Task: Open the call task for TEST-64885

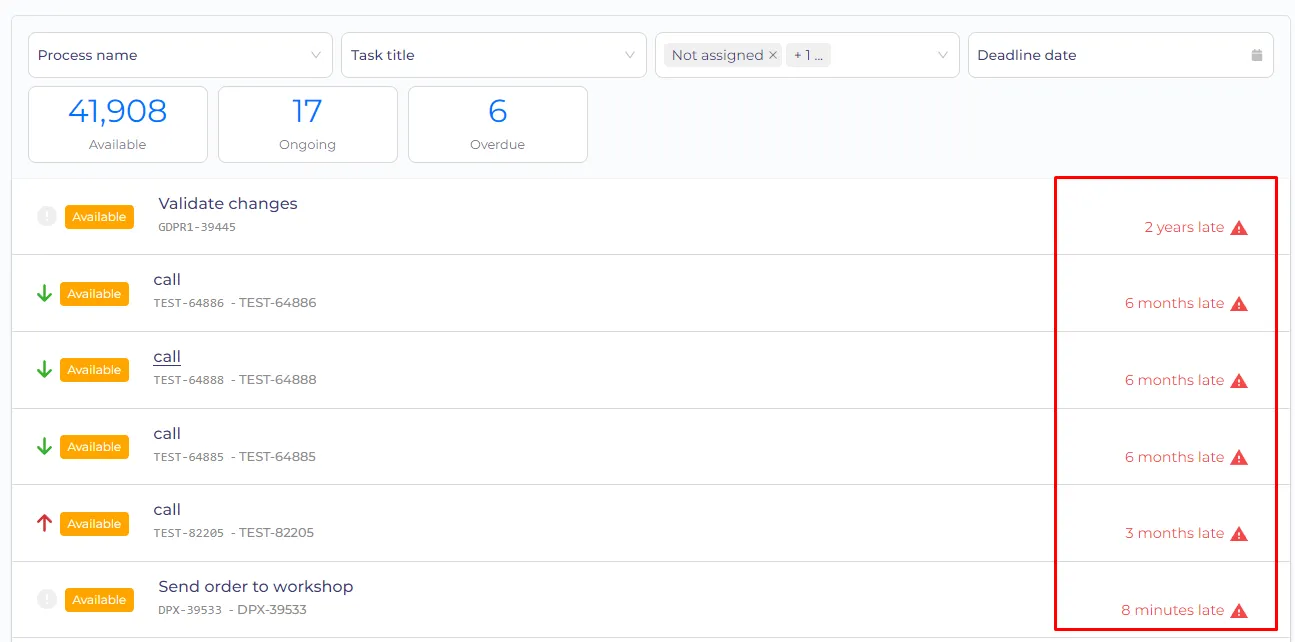Action: (167, 433)
